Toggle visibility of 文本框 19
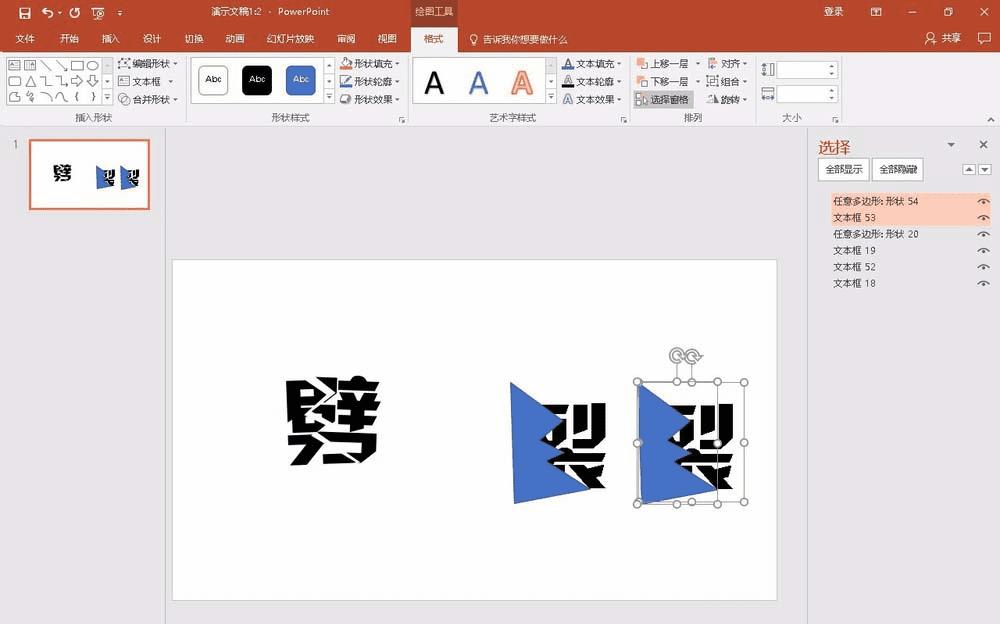This screenshot has height=624, width=1000. pyautogui.click(x=983, y=251)
